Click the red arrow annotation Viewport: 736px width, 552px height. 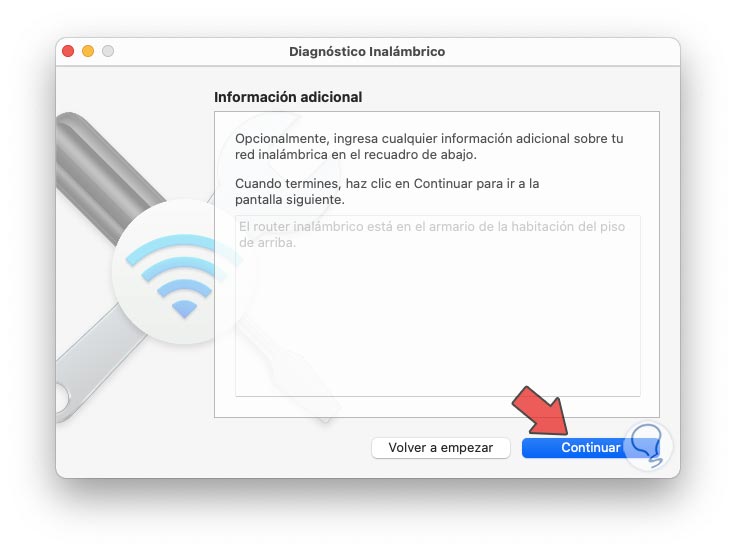[x=542, y=411]
